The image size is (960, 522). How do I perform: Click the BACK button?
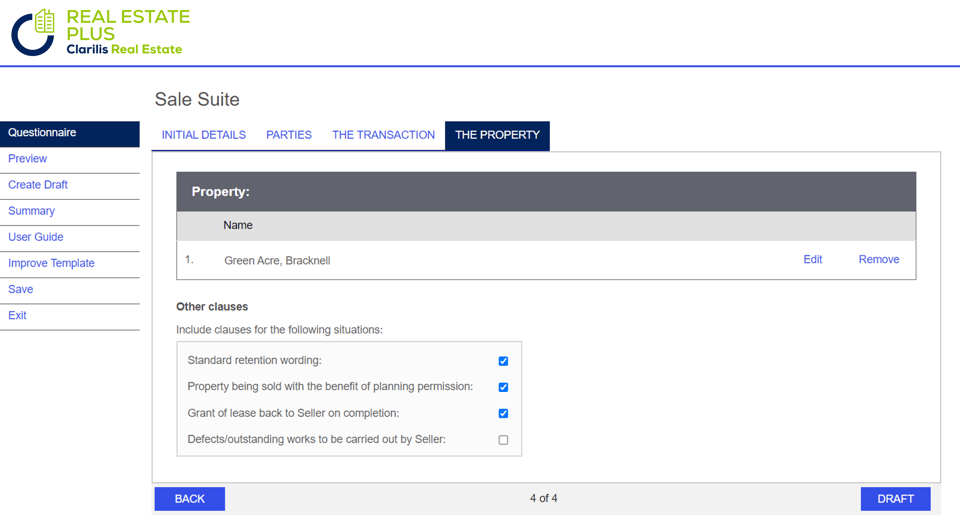point(190,499)
